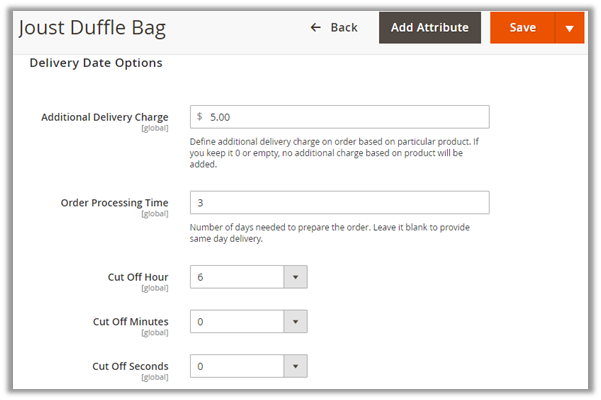Select the Cut Off Minutes value box
Screen dimensions: 601x400
(x=237, y=322)
